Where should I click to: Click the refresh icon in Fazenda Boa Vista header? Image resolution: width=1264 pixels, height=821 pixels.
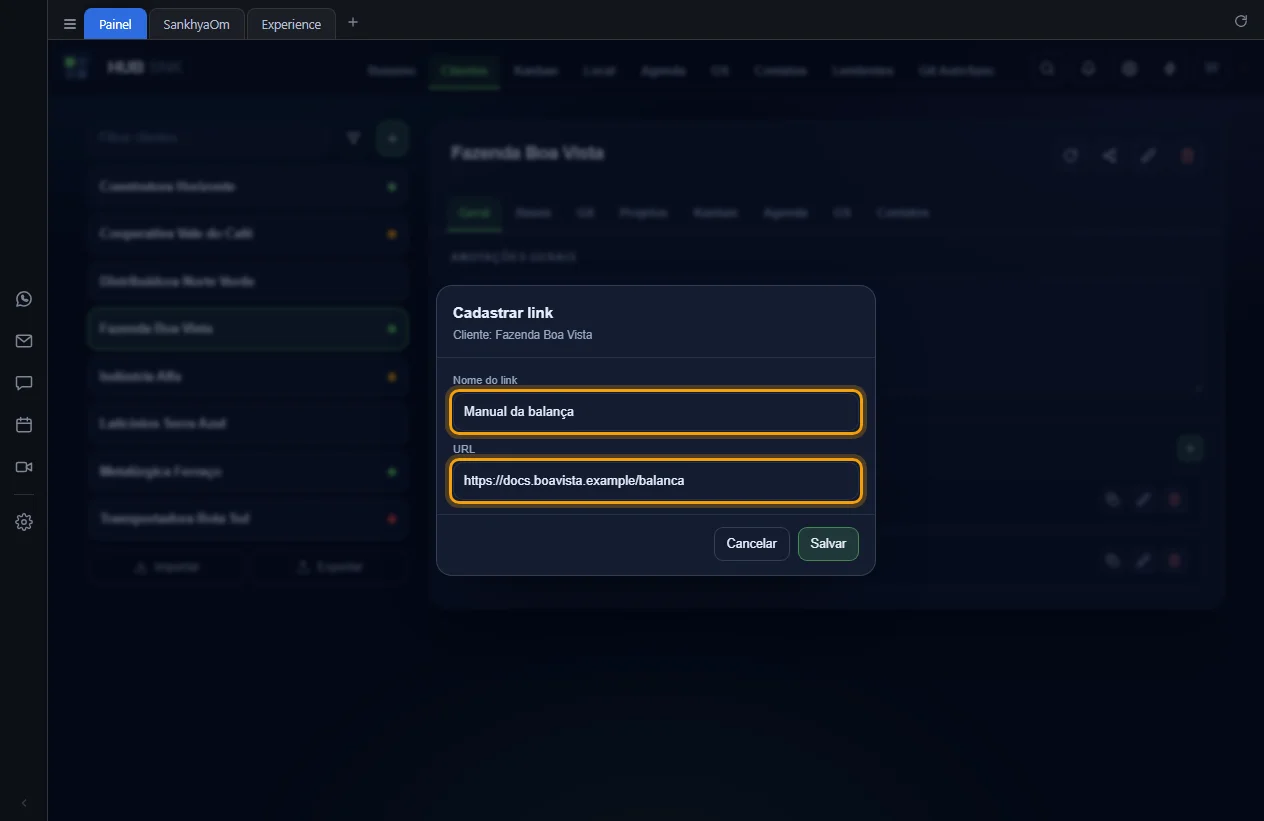tap(1070, 155)
